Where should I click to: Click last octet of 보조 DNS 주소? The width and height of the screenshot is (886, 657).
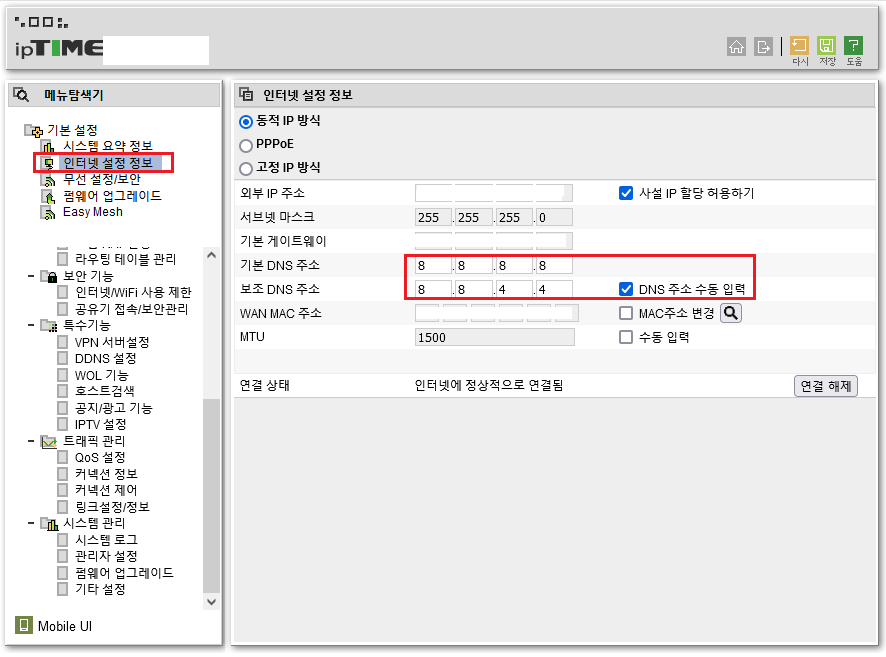[x=554, y=290]
